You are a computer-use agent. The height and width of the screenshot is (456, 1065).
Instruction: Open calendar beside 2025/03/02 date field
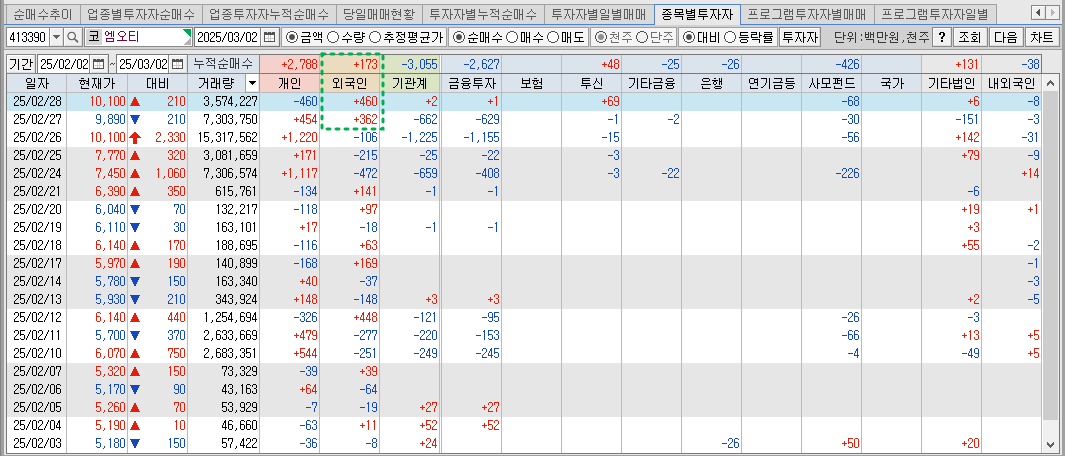[270, 37]
